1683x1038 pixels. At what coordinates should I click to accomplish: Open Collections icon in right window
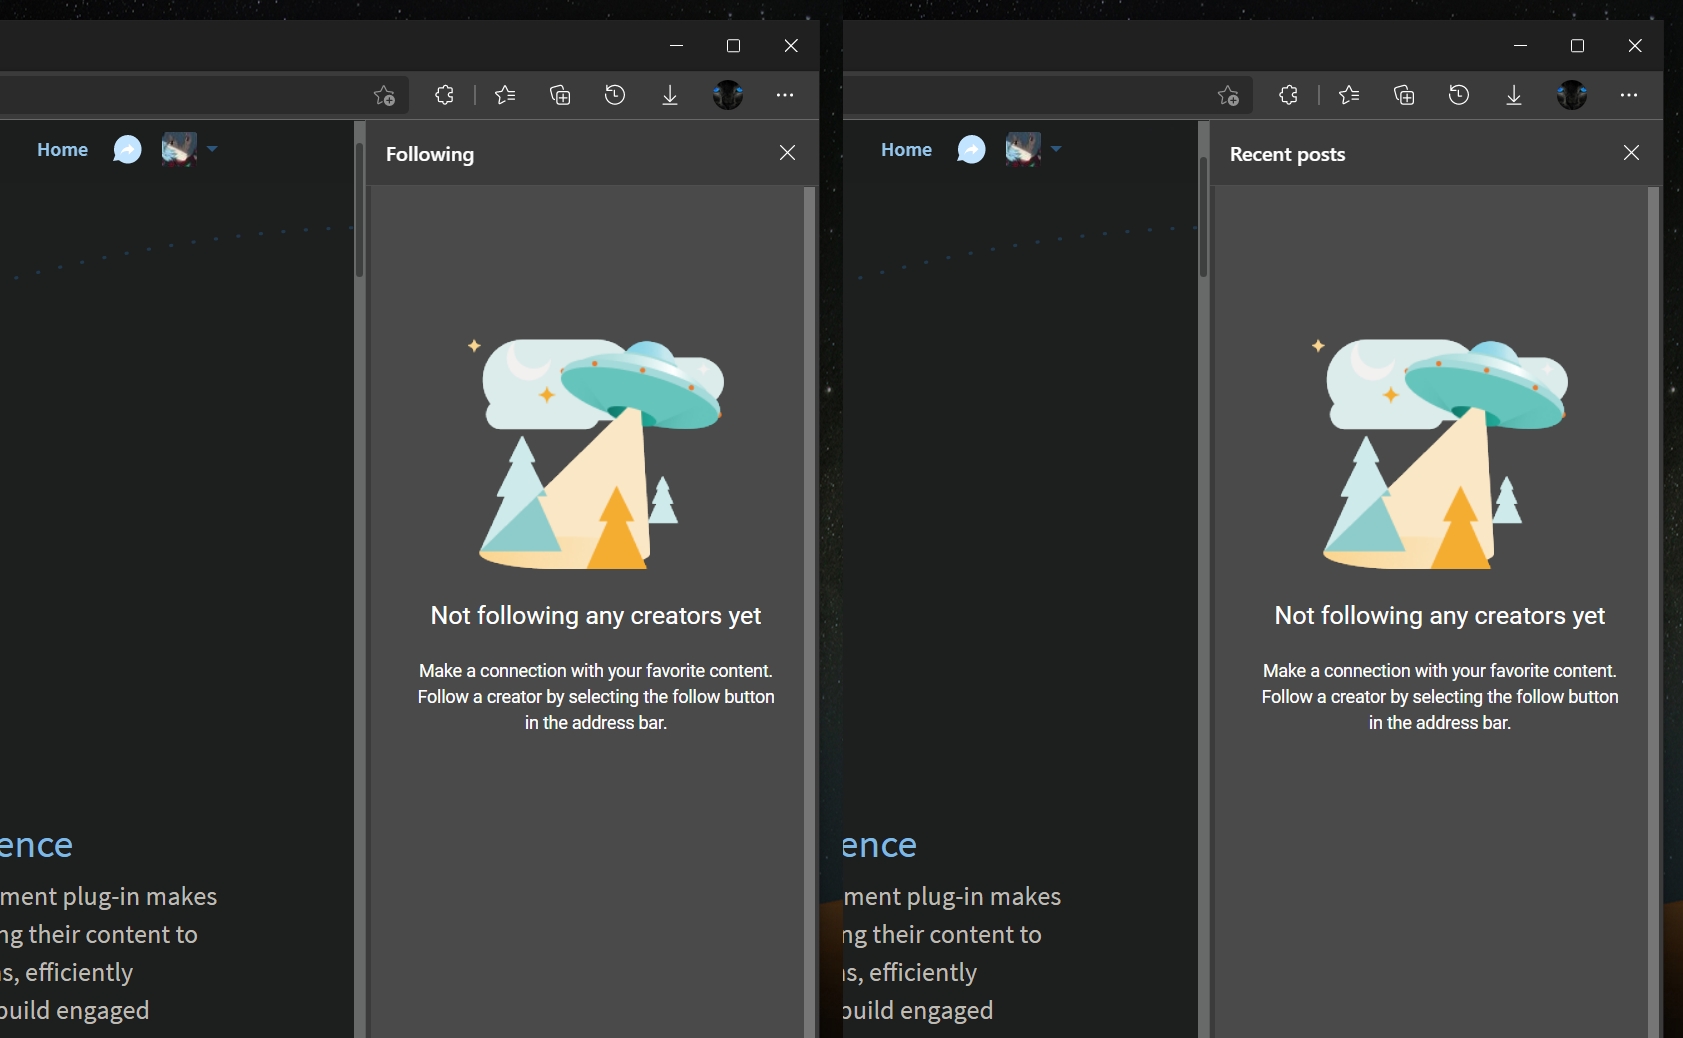tap(1404, 95)
